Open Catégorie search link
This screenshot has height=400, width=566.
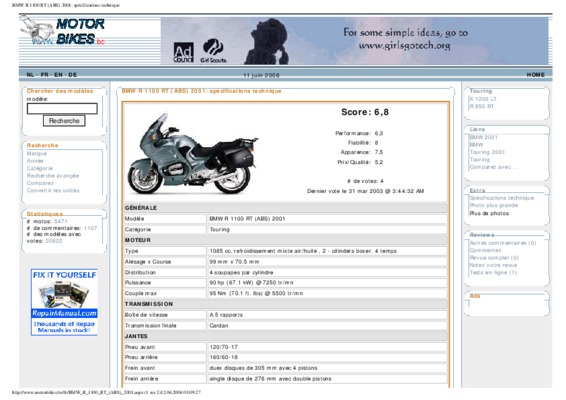(39, 168)
